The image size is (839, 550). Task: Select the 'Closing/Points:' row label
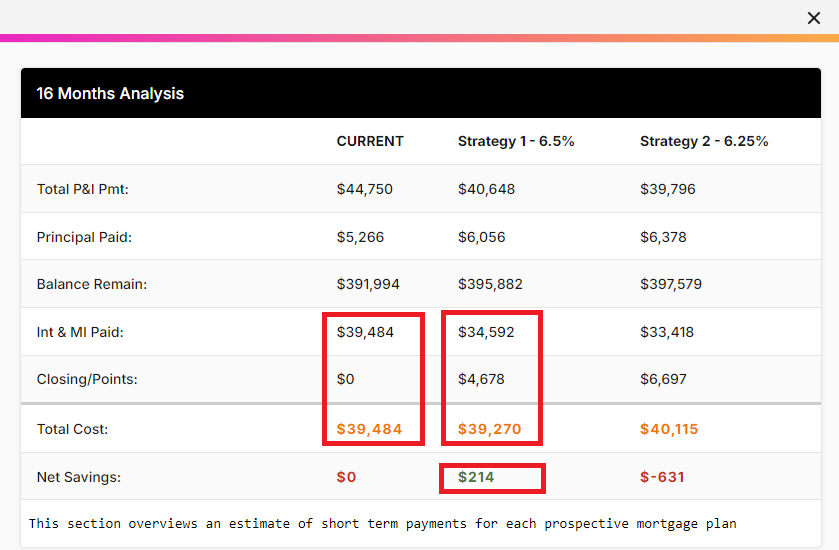(x=87, y=379)
